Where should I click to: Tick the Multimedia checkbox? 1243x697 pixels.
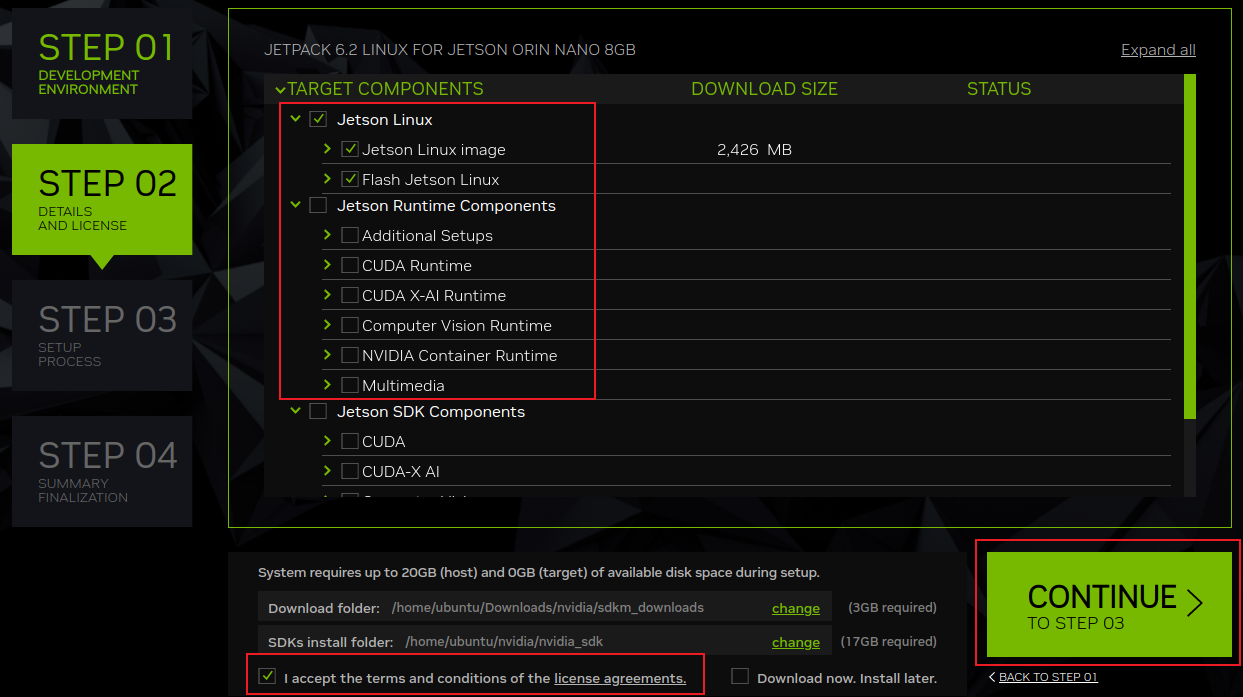[350, 385]
